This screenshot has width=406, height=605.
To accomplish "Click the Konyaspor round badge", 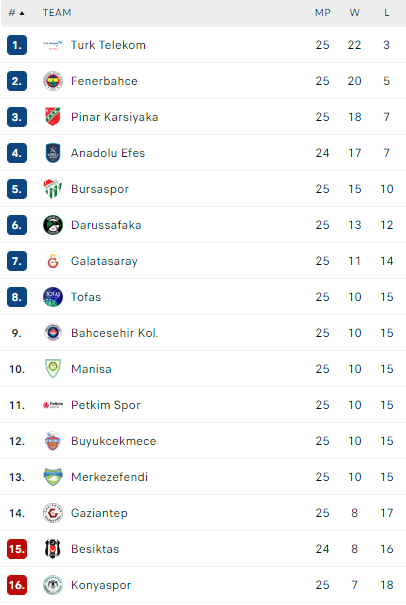I will coord(52,585).
